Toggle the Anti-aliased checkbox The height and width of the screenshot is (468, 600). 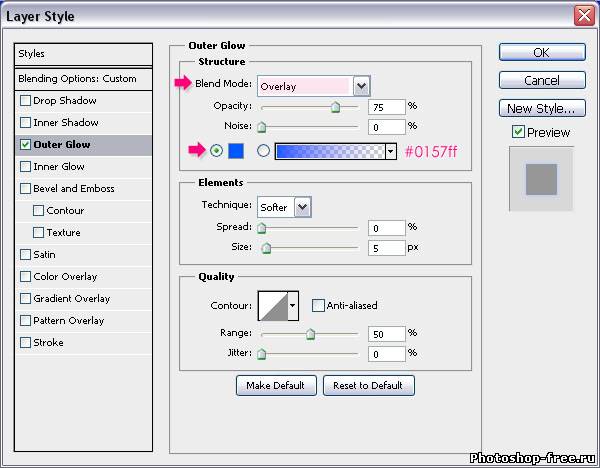318,305
